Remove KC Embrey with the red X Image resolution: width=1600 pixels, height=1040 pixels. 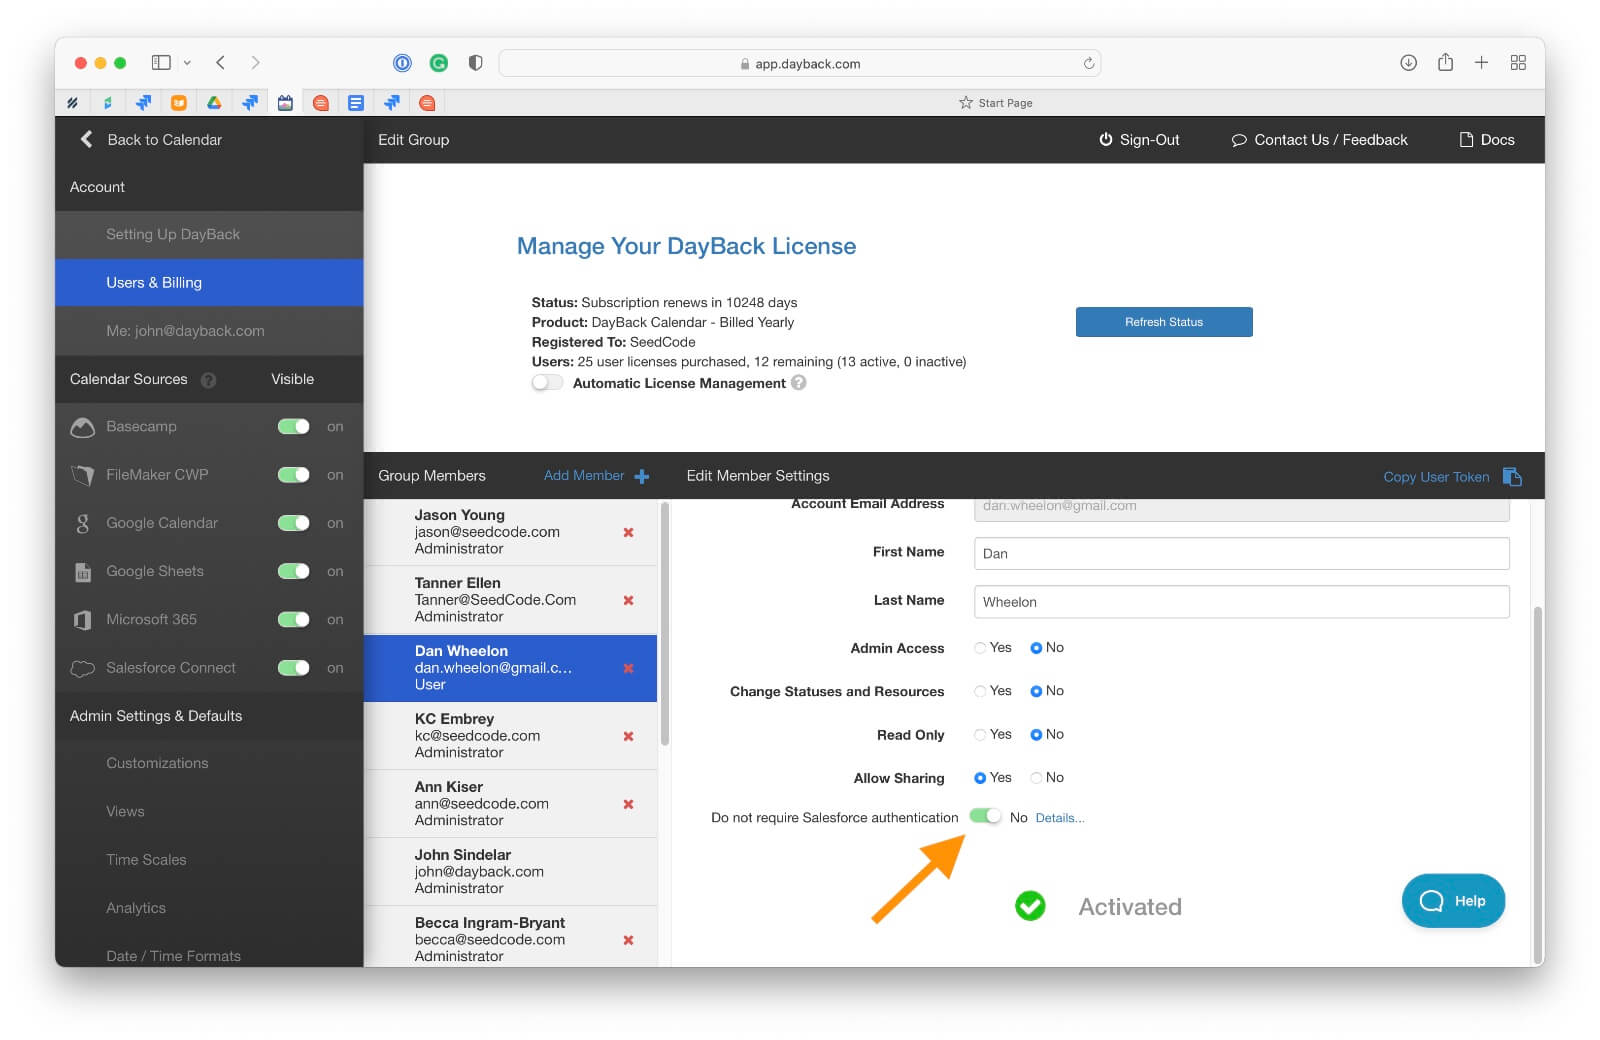(x=628, y=736)
